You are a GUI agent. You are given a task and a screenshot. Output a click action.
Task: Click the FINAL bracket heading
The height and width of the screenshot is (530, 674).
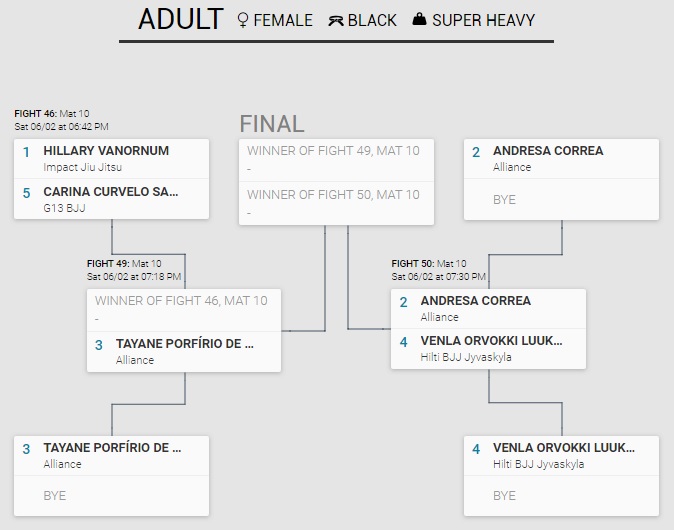[x=272, y=124]
